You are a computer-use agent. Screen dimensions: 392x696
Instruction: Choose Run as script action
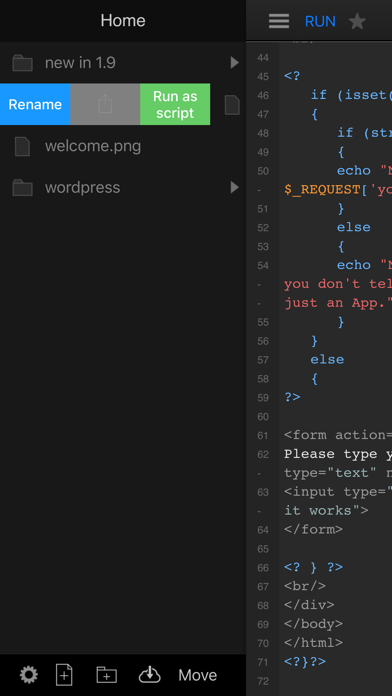click(x=175, y=104)
